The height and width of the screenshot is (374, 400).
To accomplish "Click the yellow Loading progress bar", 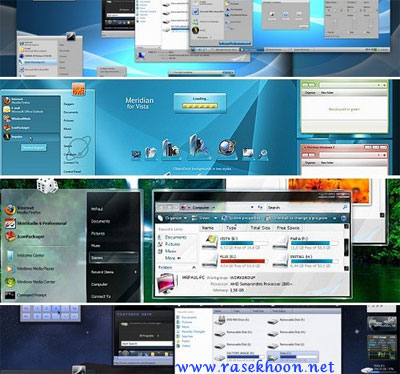I will click(200, 106).
